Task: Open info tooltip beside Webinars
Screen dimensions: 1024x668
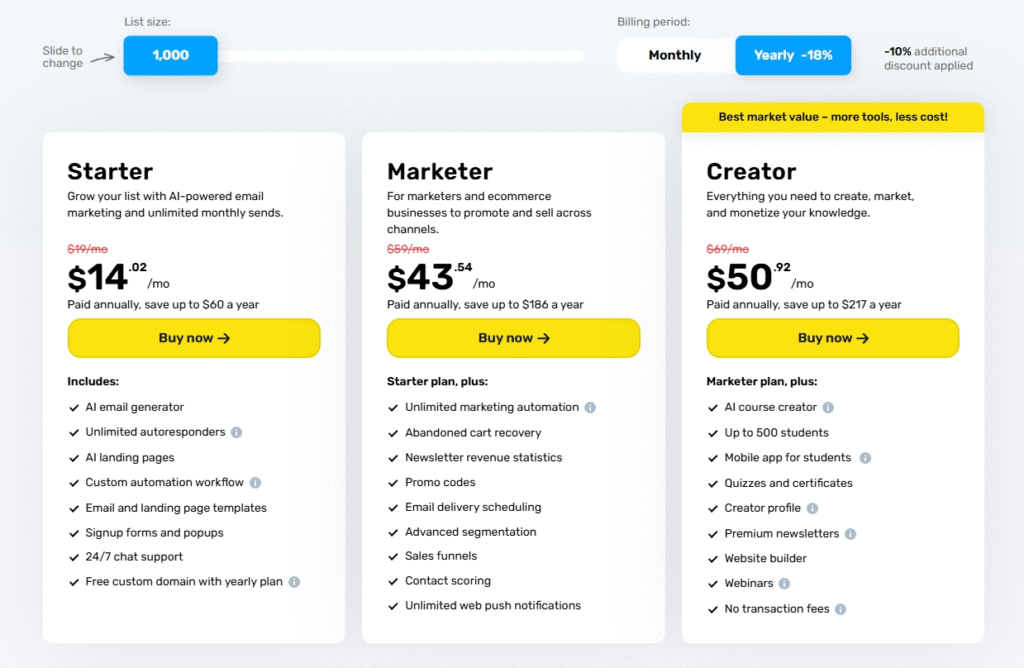Action: click(784, 584)
